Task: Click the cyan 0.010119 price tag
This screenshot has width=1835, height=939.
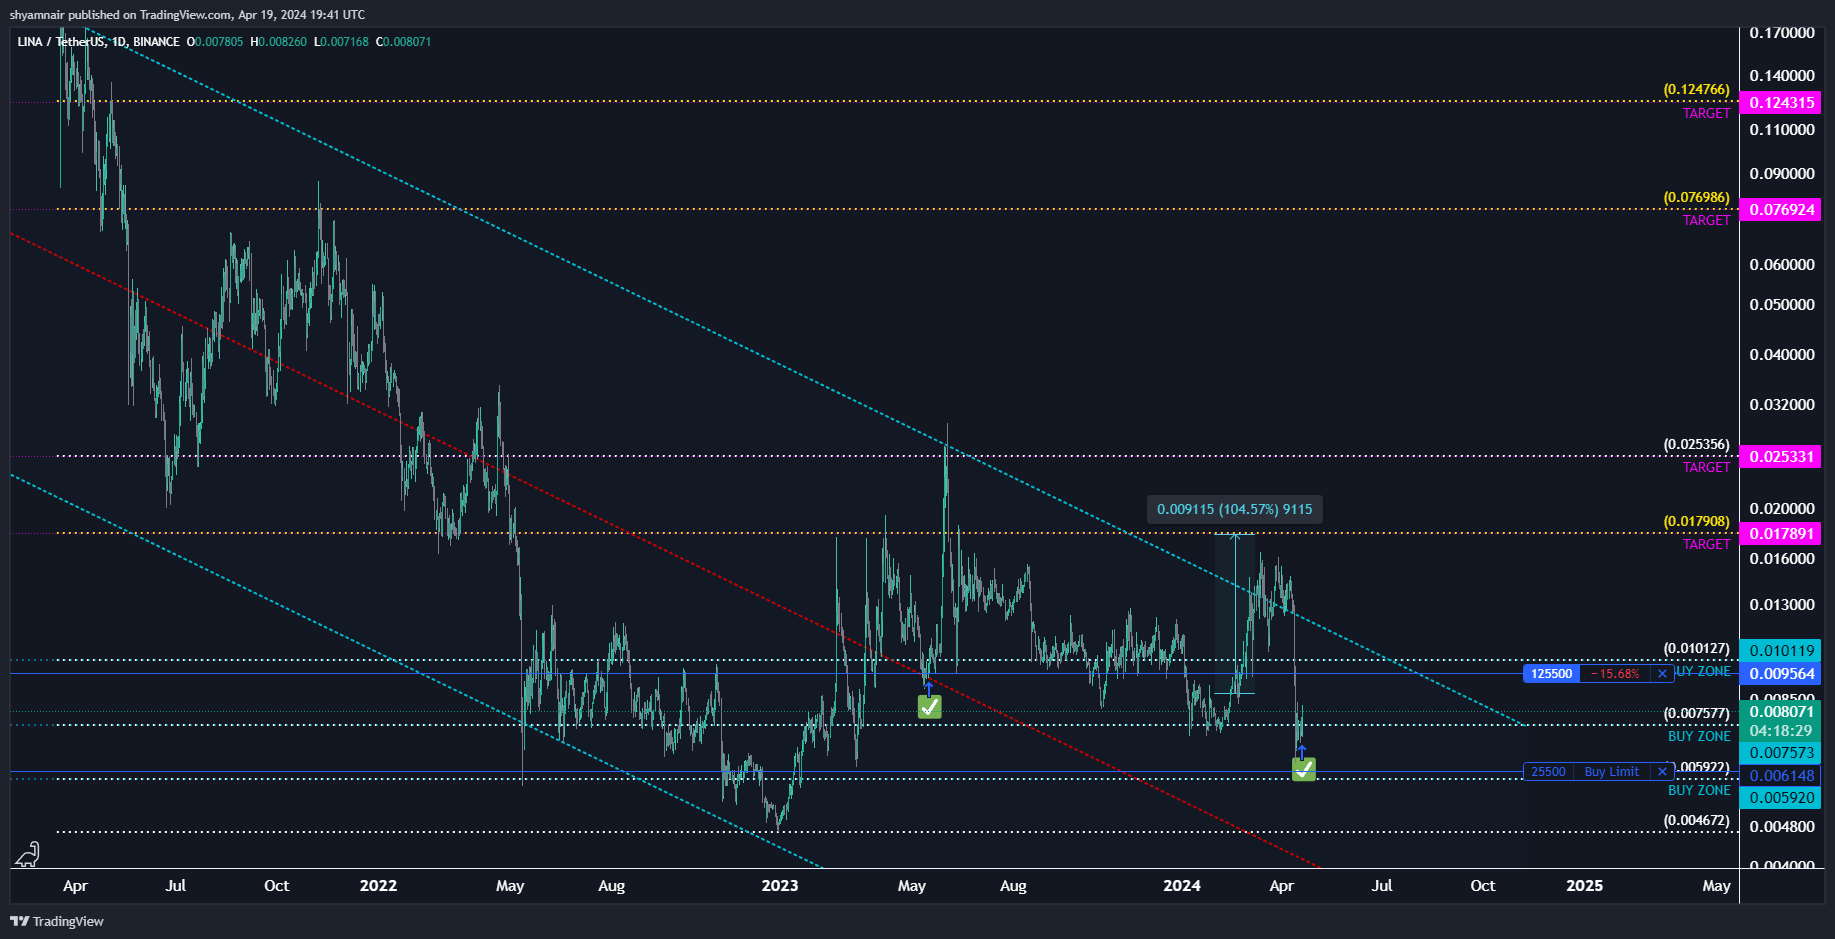Action: [x=1781, y=650]
